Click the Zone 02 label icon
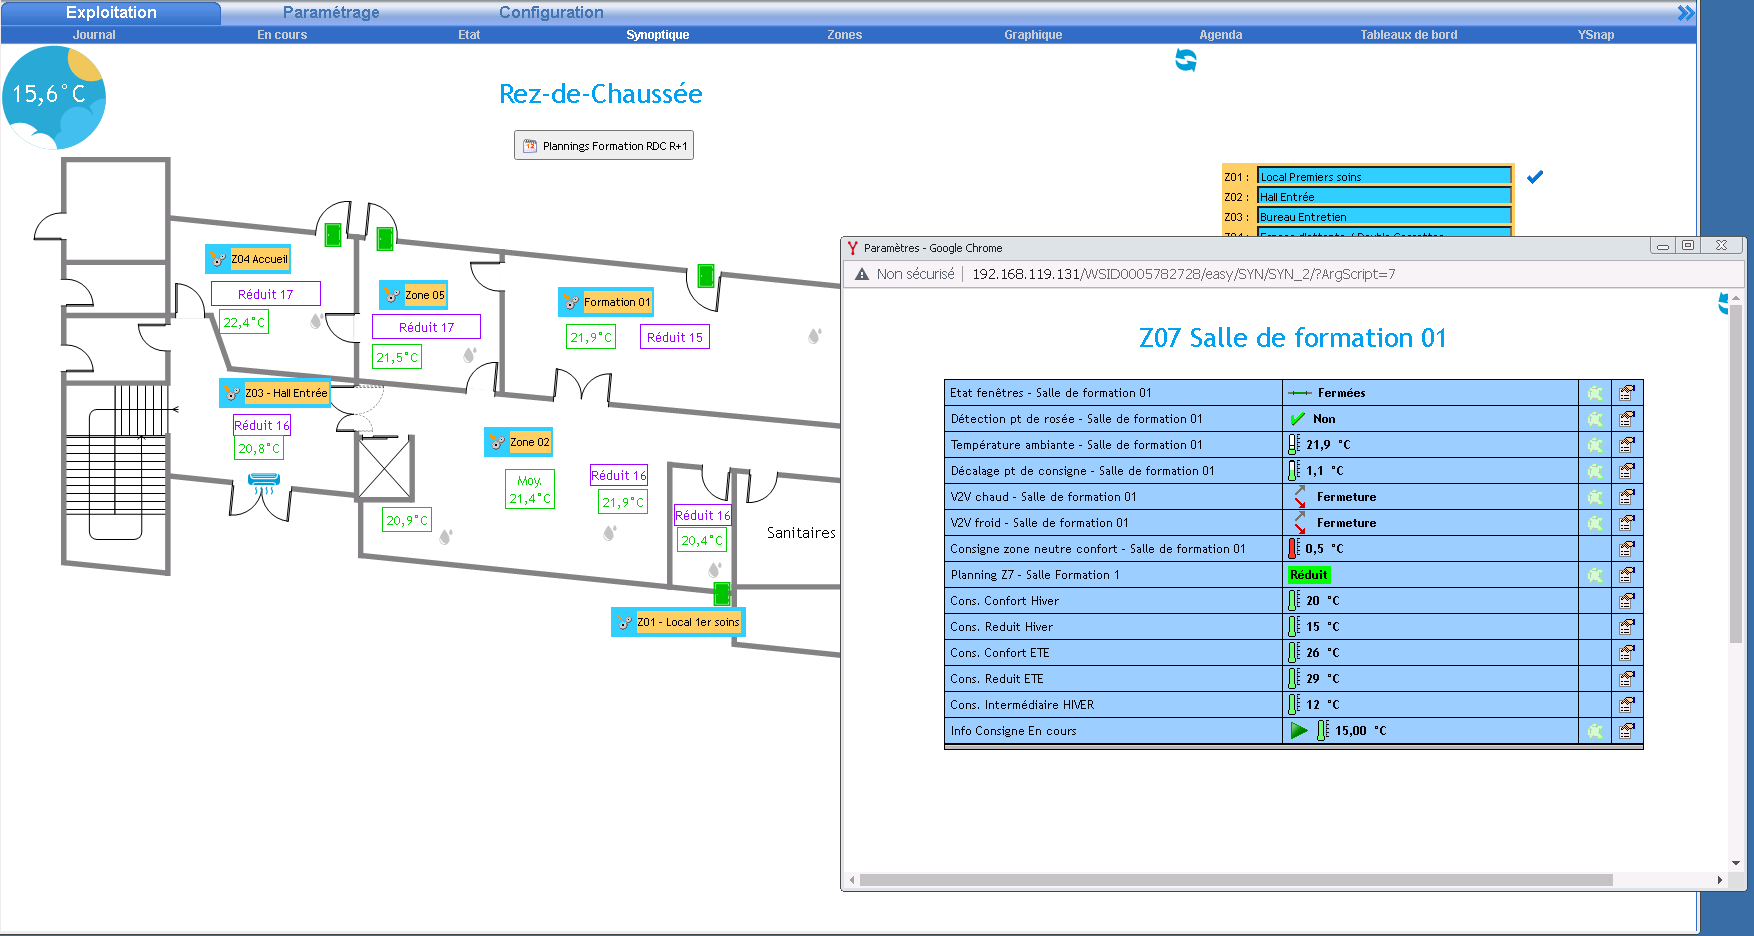 [497, 442]
